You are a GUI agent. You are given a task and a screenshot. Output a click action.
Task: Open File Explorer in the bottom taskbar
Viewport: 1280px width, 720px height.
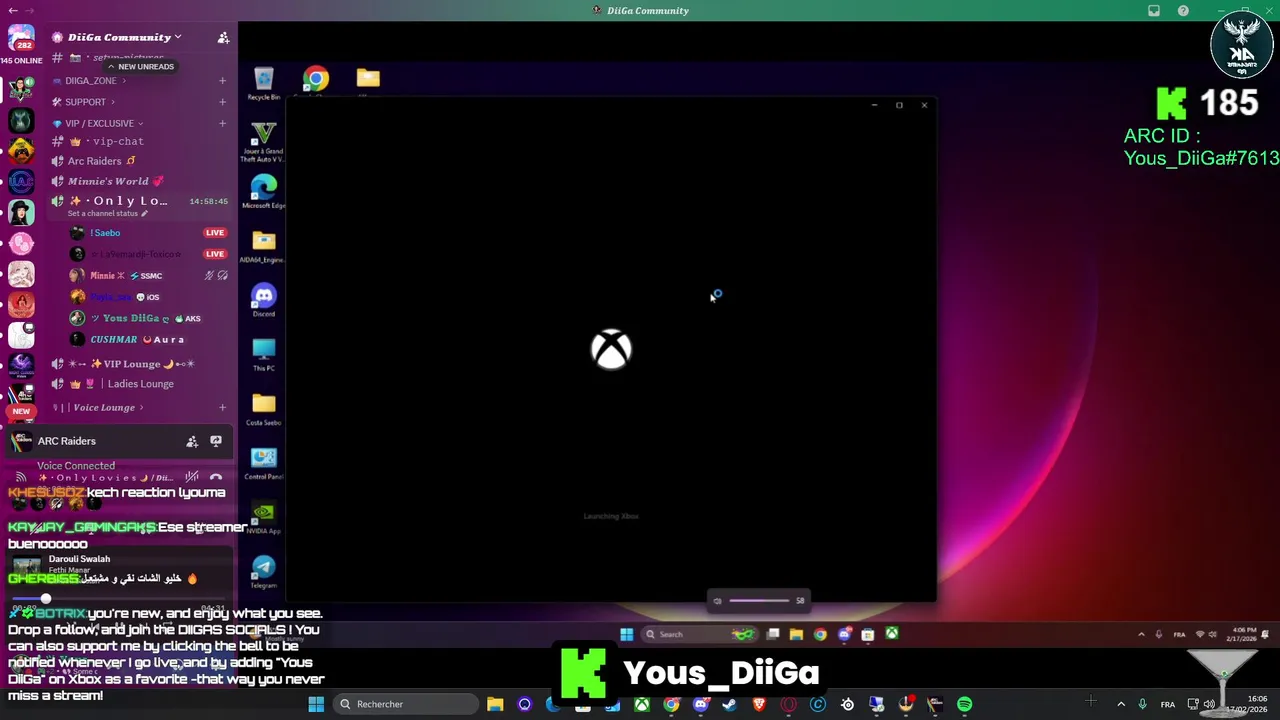(x=495, y=704)
